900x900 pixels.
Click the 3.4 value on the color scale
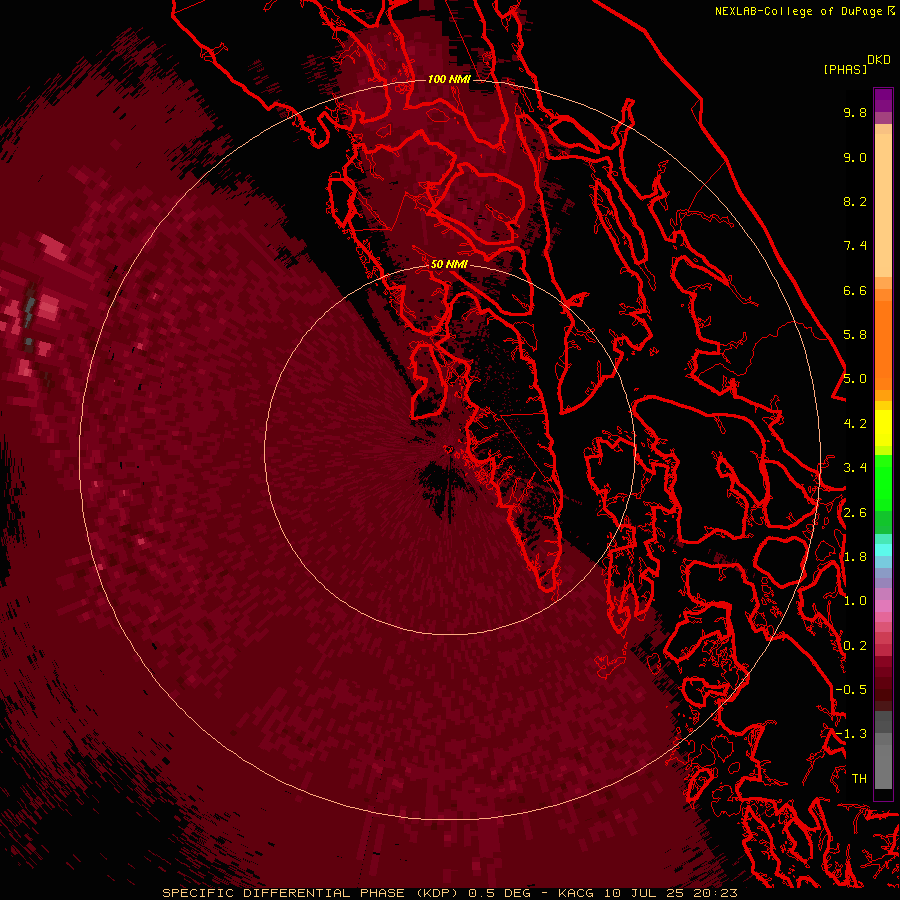point(855,468)
